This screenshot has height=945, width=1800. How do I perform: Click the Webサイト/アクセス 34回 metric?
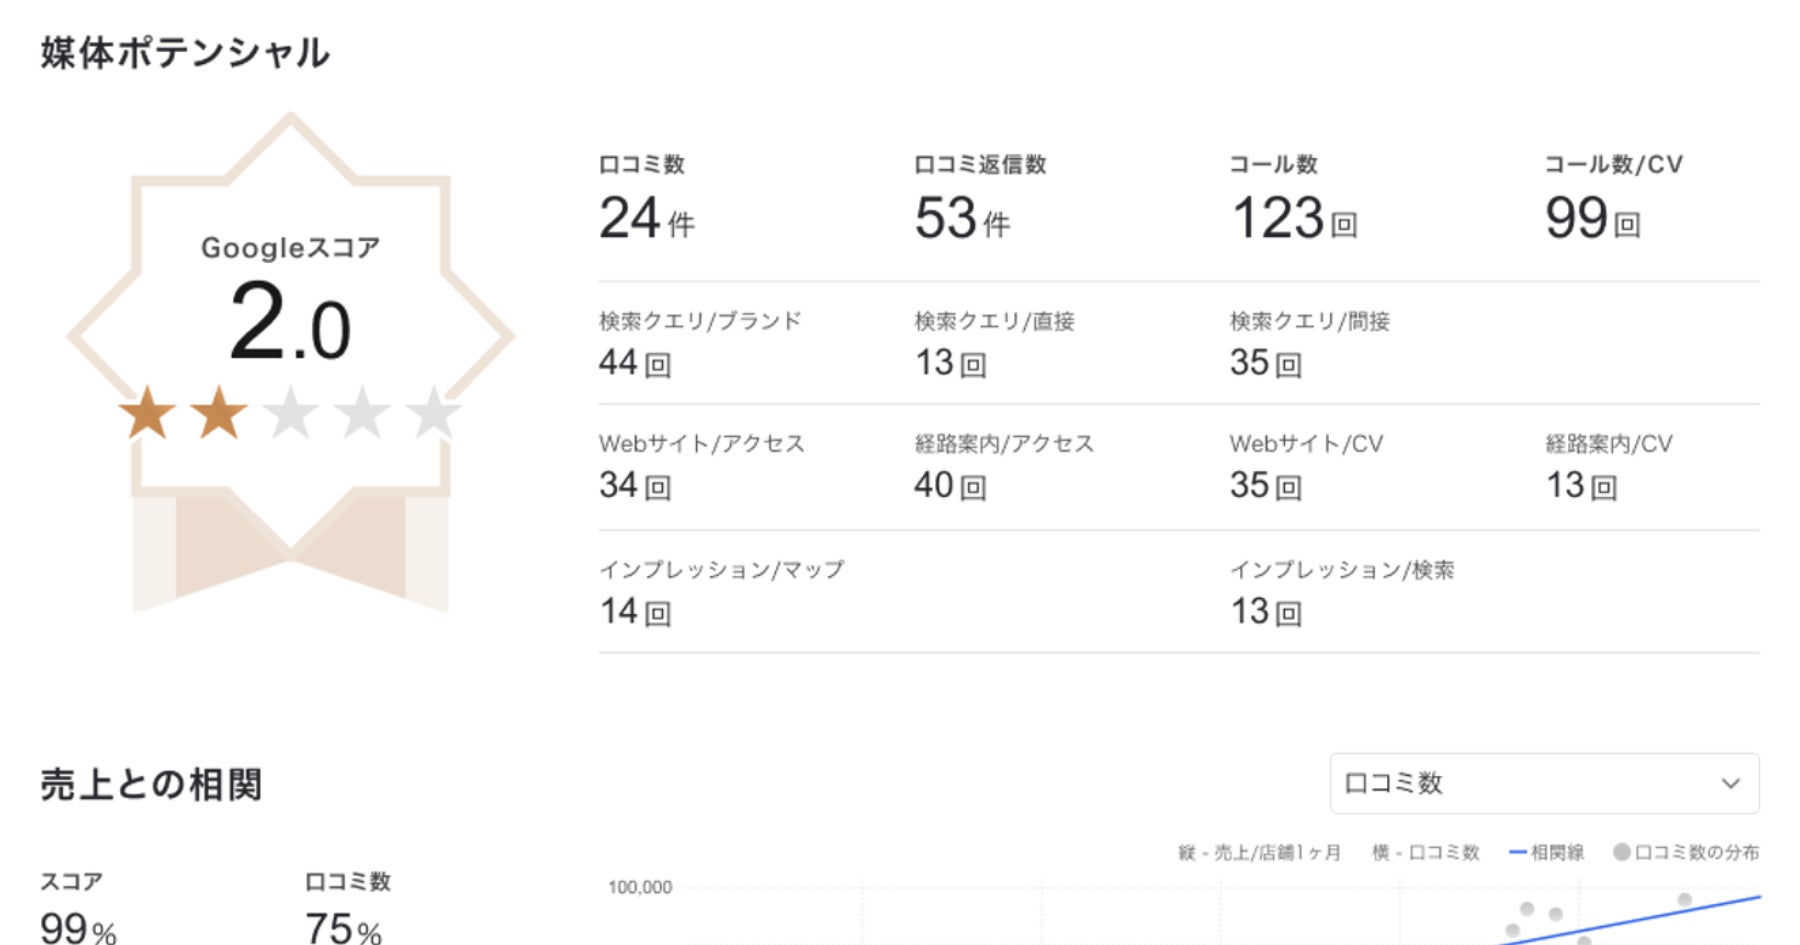635,485
